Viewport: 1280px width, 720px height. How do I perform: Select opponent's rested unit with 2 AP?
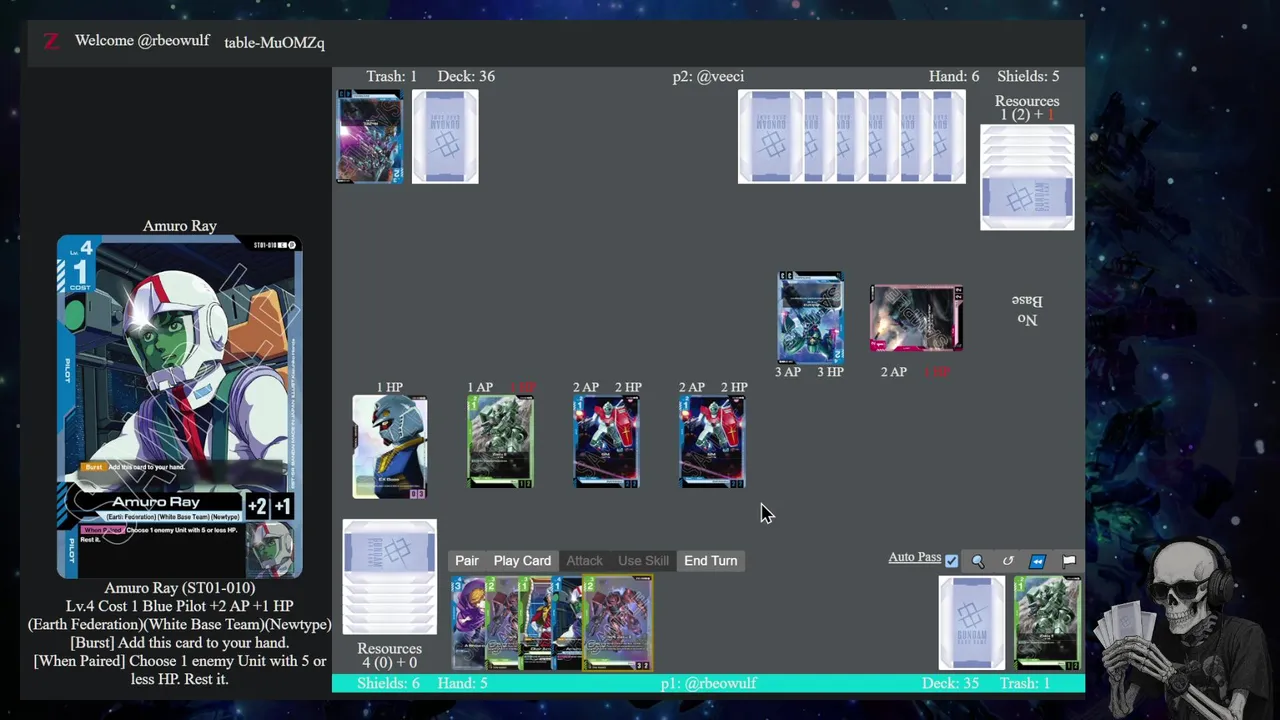click(x=916, y=318)
